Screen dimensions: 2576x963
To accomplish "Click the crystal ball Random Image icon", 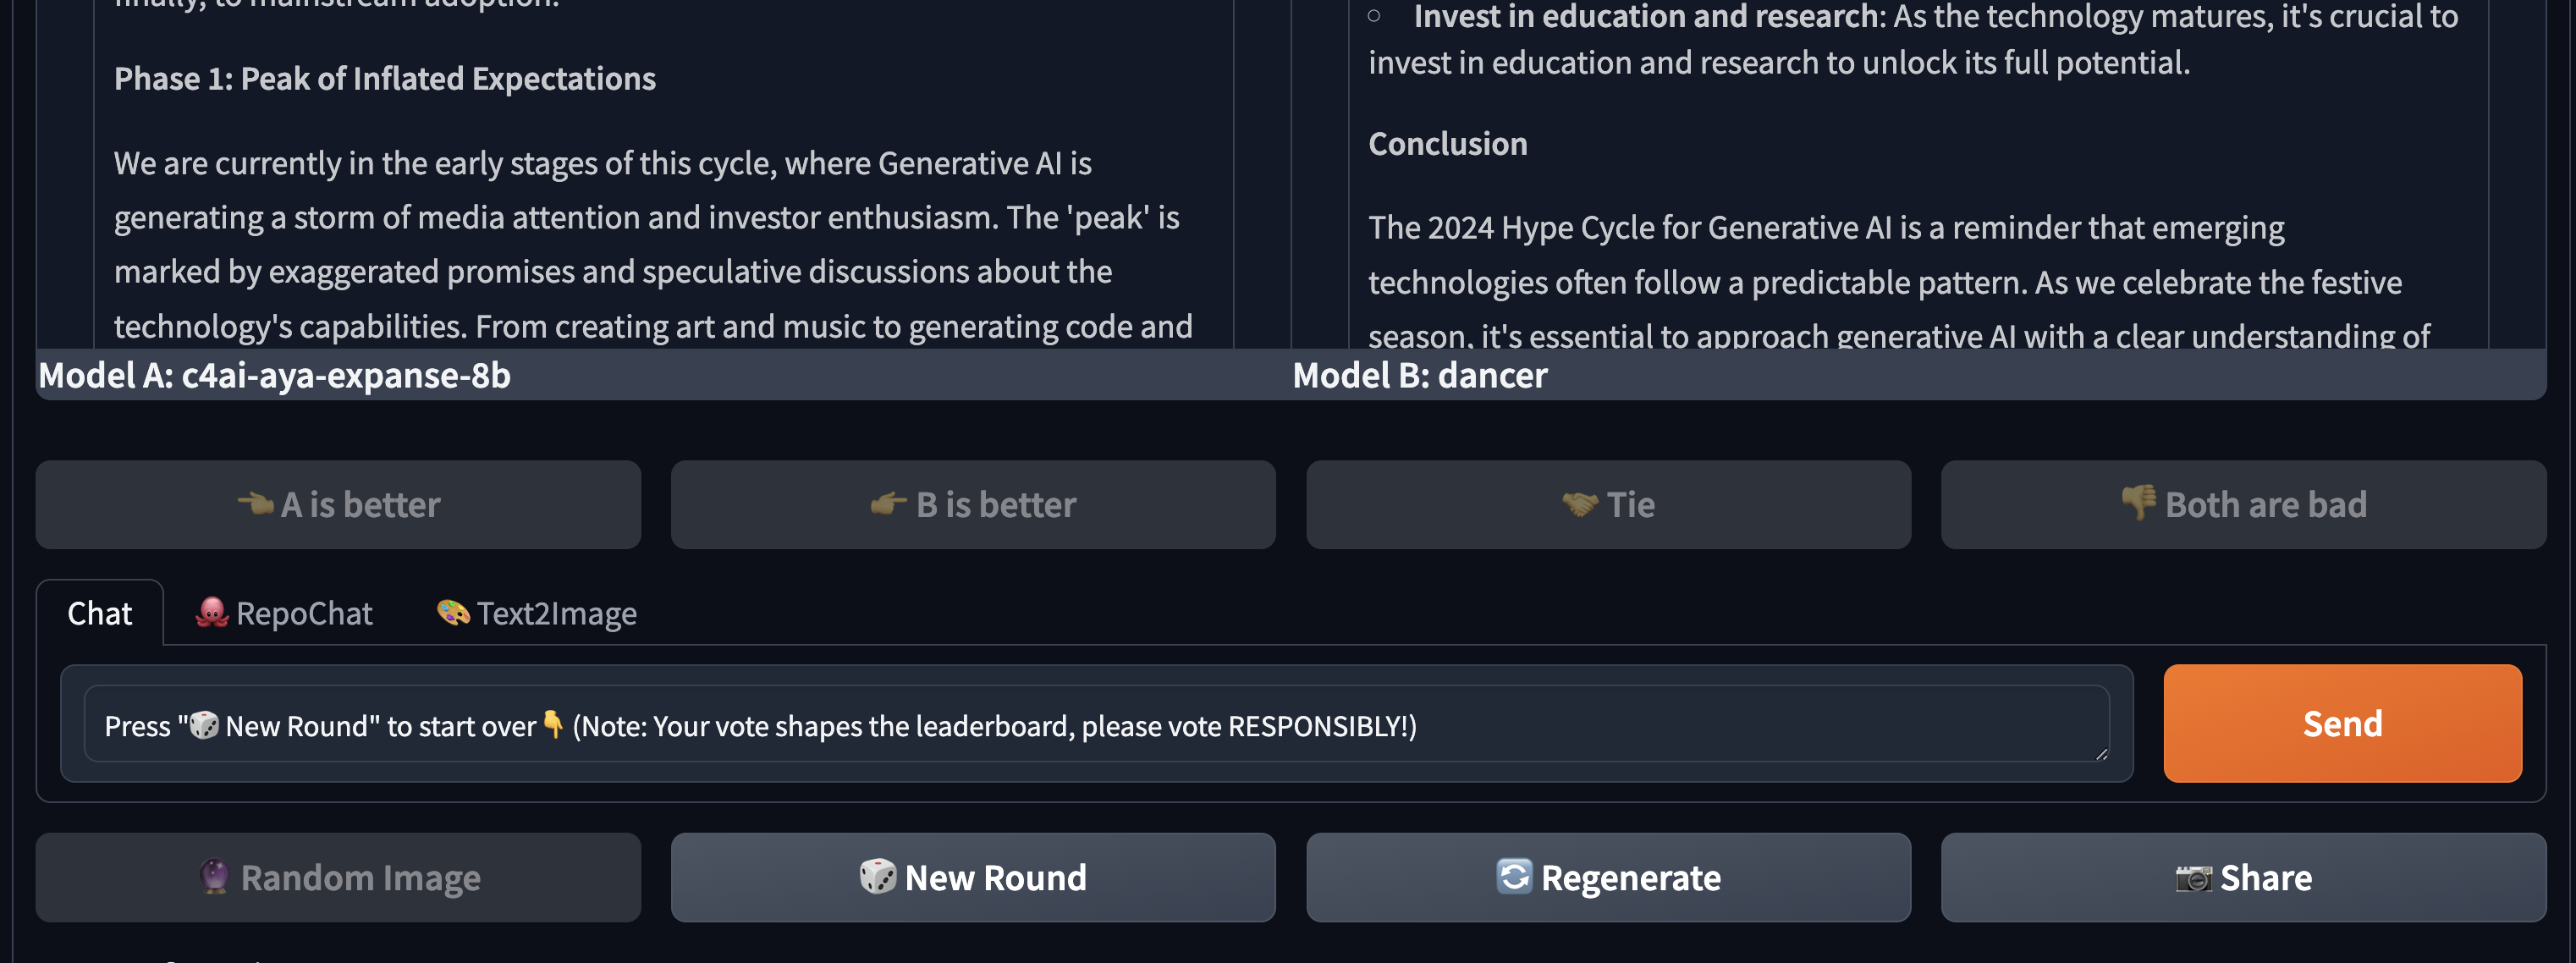I will click(214, 877).
